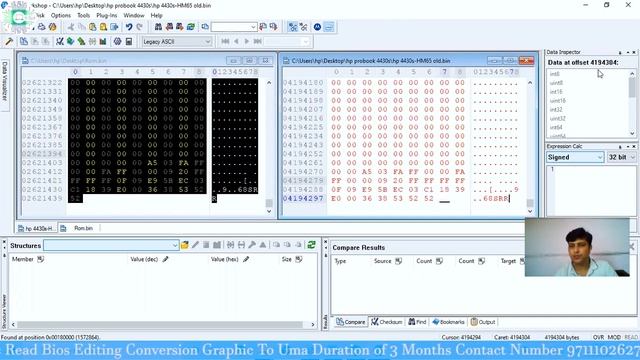640x360 pixels.
Task: Click the First navigation arrow icon
Action: [225, 42]
